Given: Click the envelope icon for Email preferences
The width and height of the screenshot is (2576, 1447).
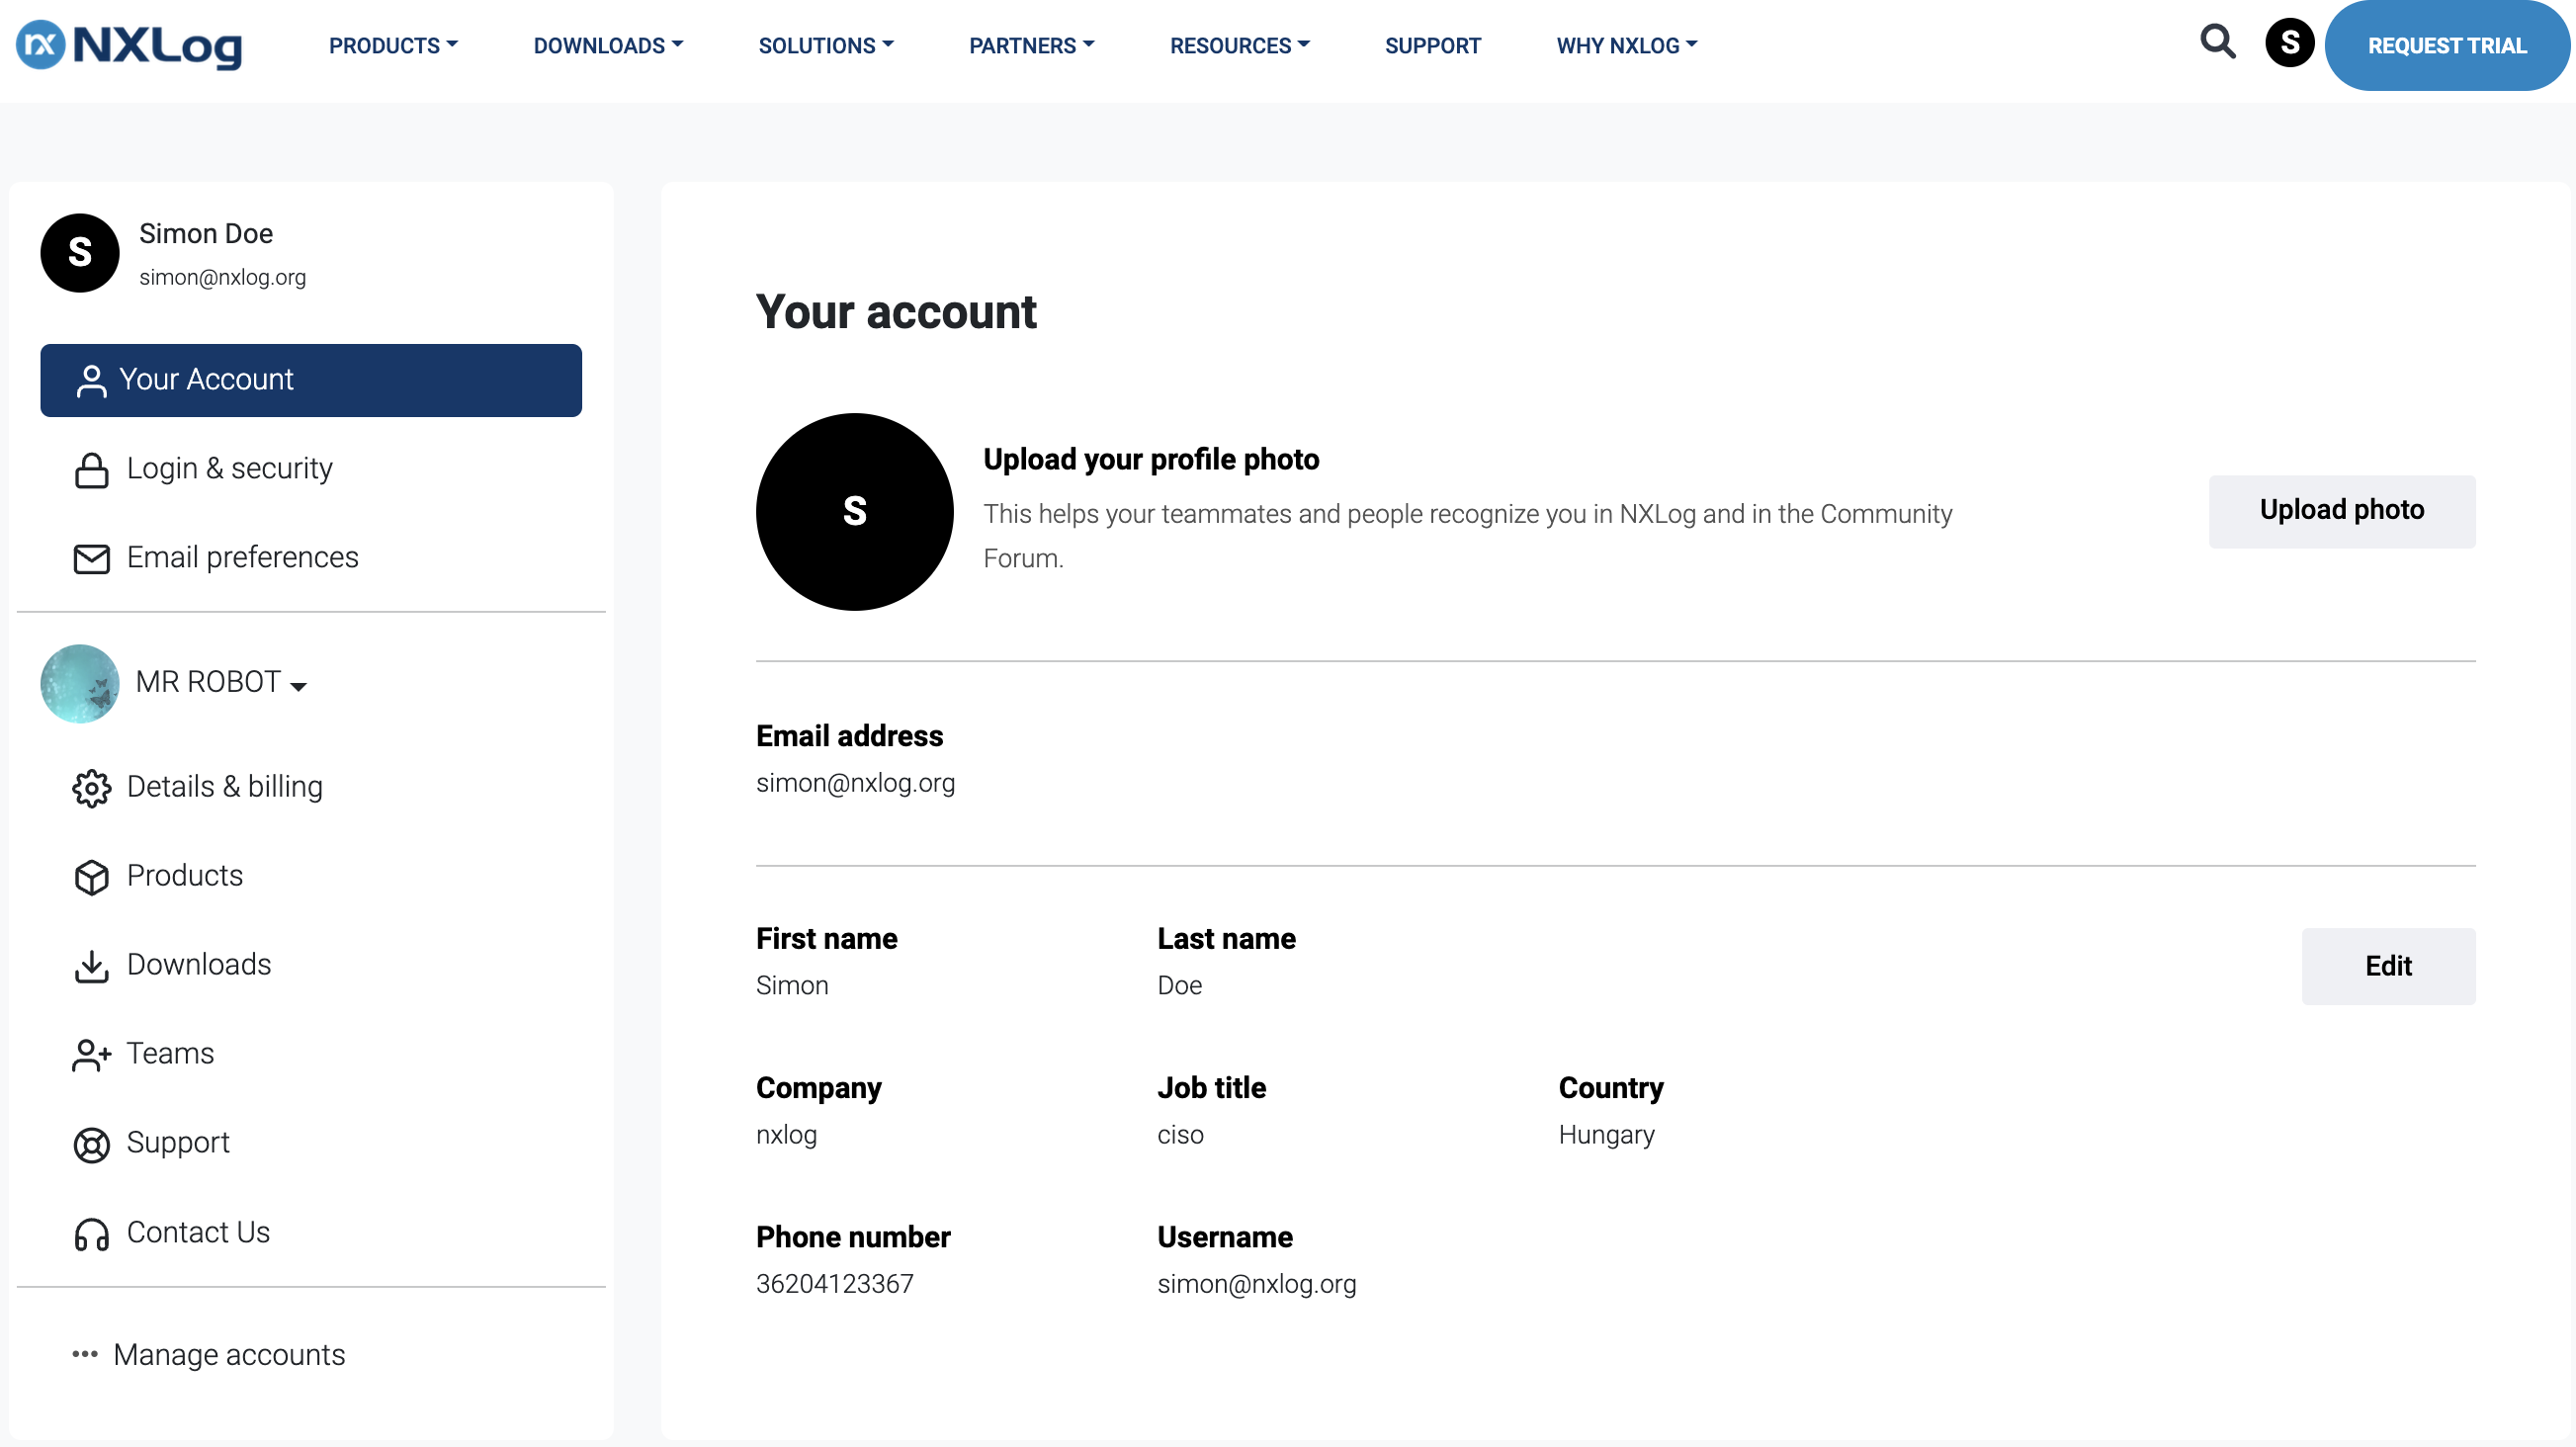Looking at the screenshot, I should (91, 558).
